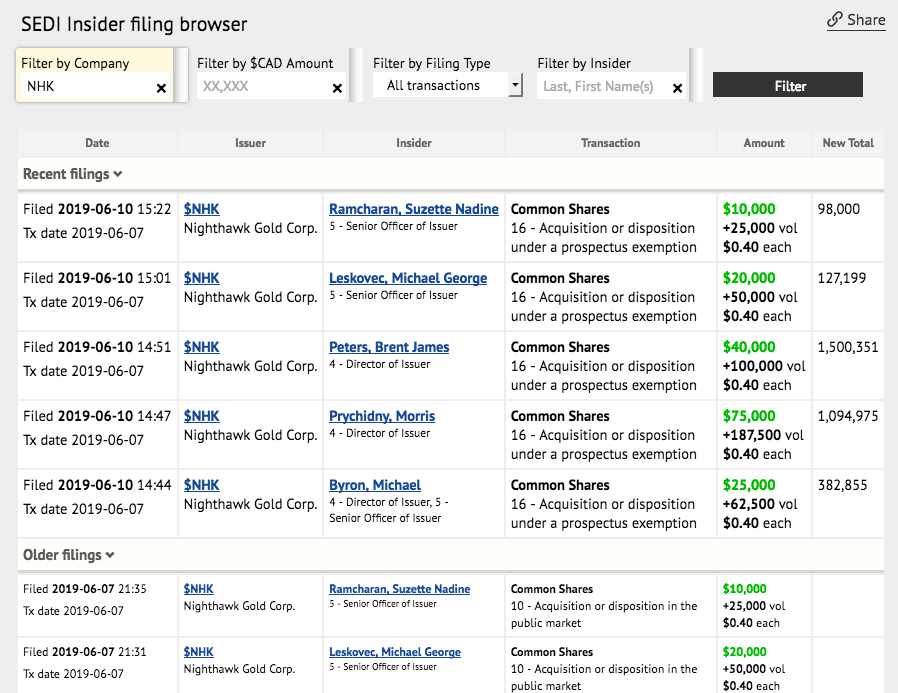
Task: Click the Share link icon
Action: pyautogui.click(x=834, y=20)
